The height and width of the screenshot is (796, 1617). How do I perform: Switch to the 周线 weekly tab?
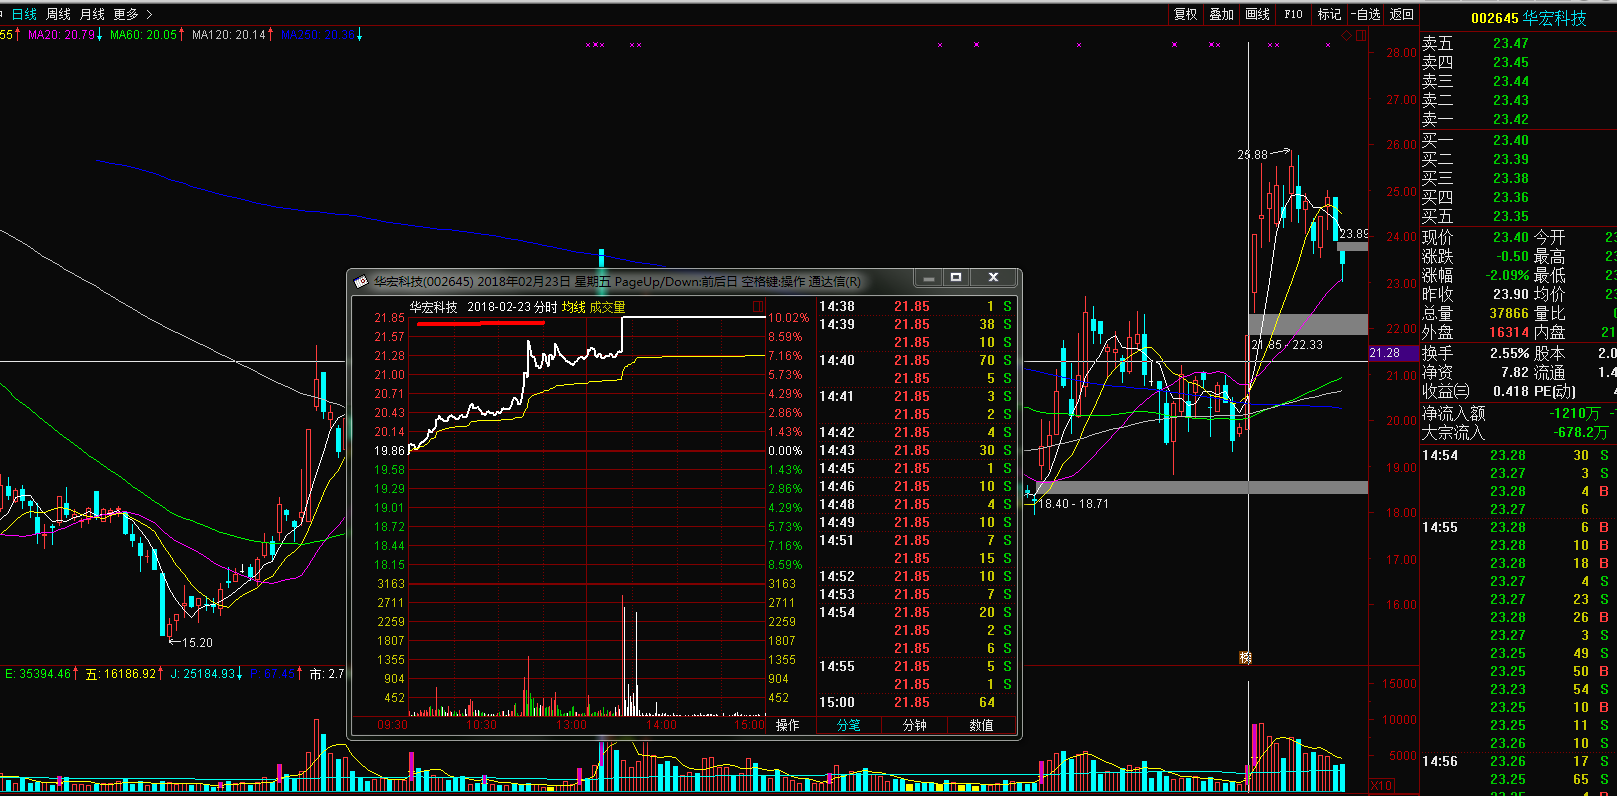(58, 14)
